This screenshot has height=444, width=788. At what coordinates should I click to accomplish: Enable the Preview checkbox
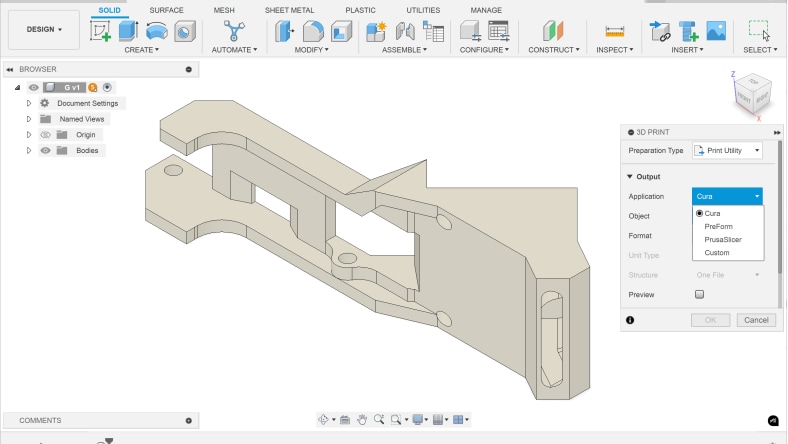[x=699, y=295]
